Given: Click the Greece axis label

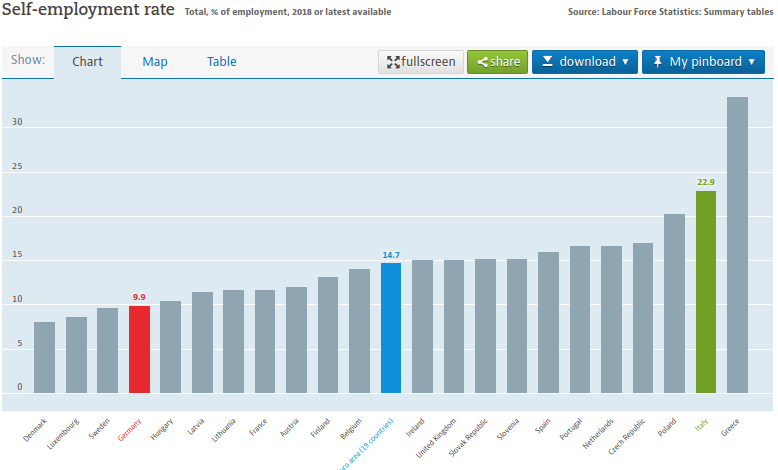Looking at the screenshot, I should point(730,427).
